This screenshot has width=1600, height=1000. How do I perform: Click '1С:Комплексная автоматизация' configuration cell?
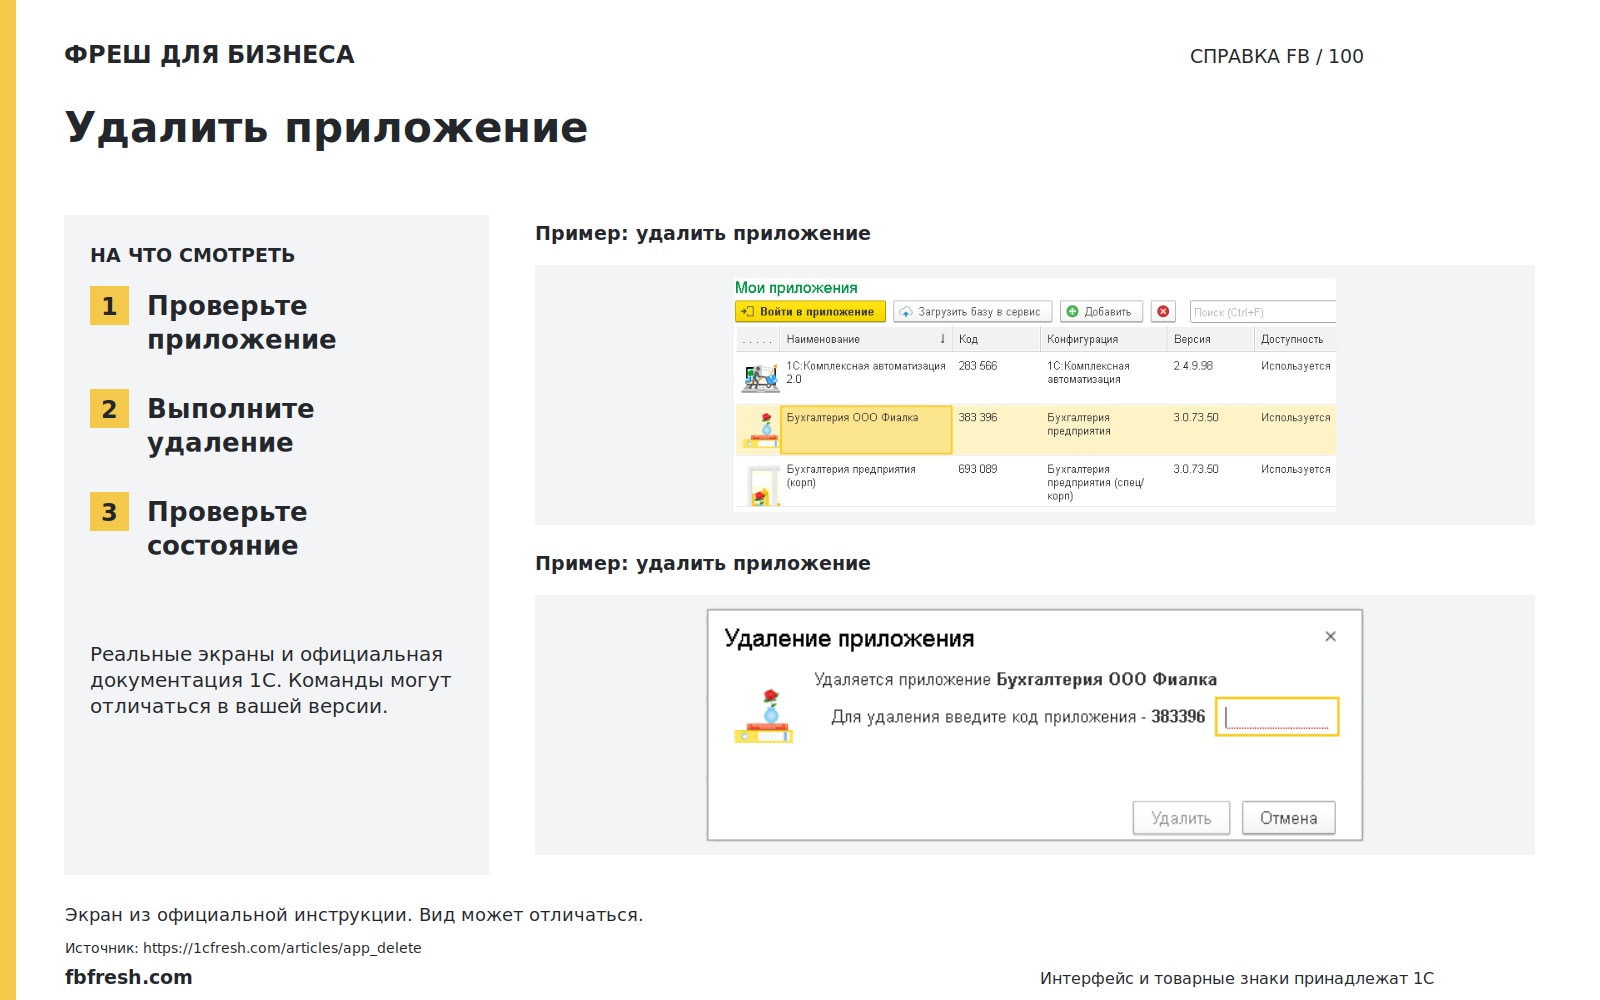point(1088,373)
